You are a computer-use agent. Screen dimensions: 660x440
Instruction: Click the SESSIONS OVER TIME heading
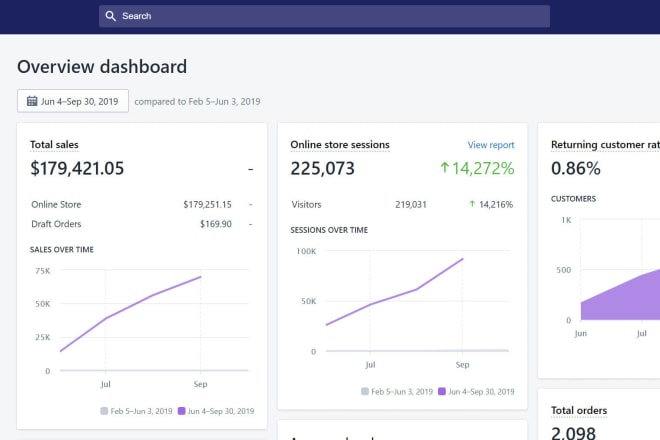pyautogui.click(x=329, y=230)
